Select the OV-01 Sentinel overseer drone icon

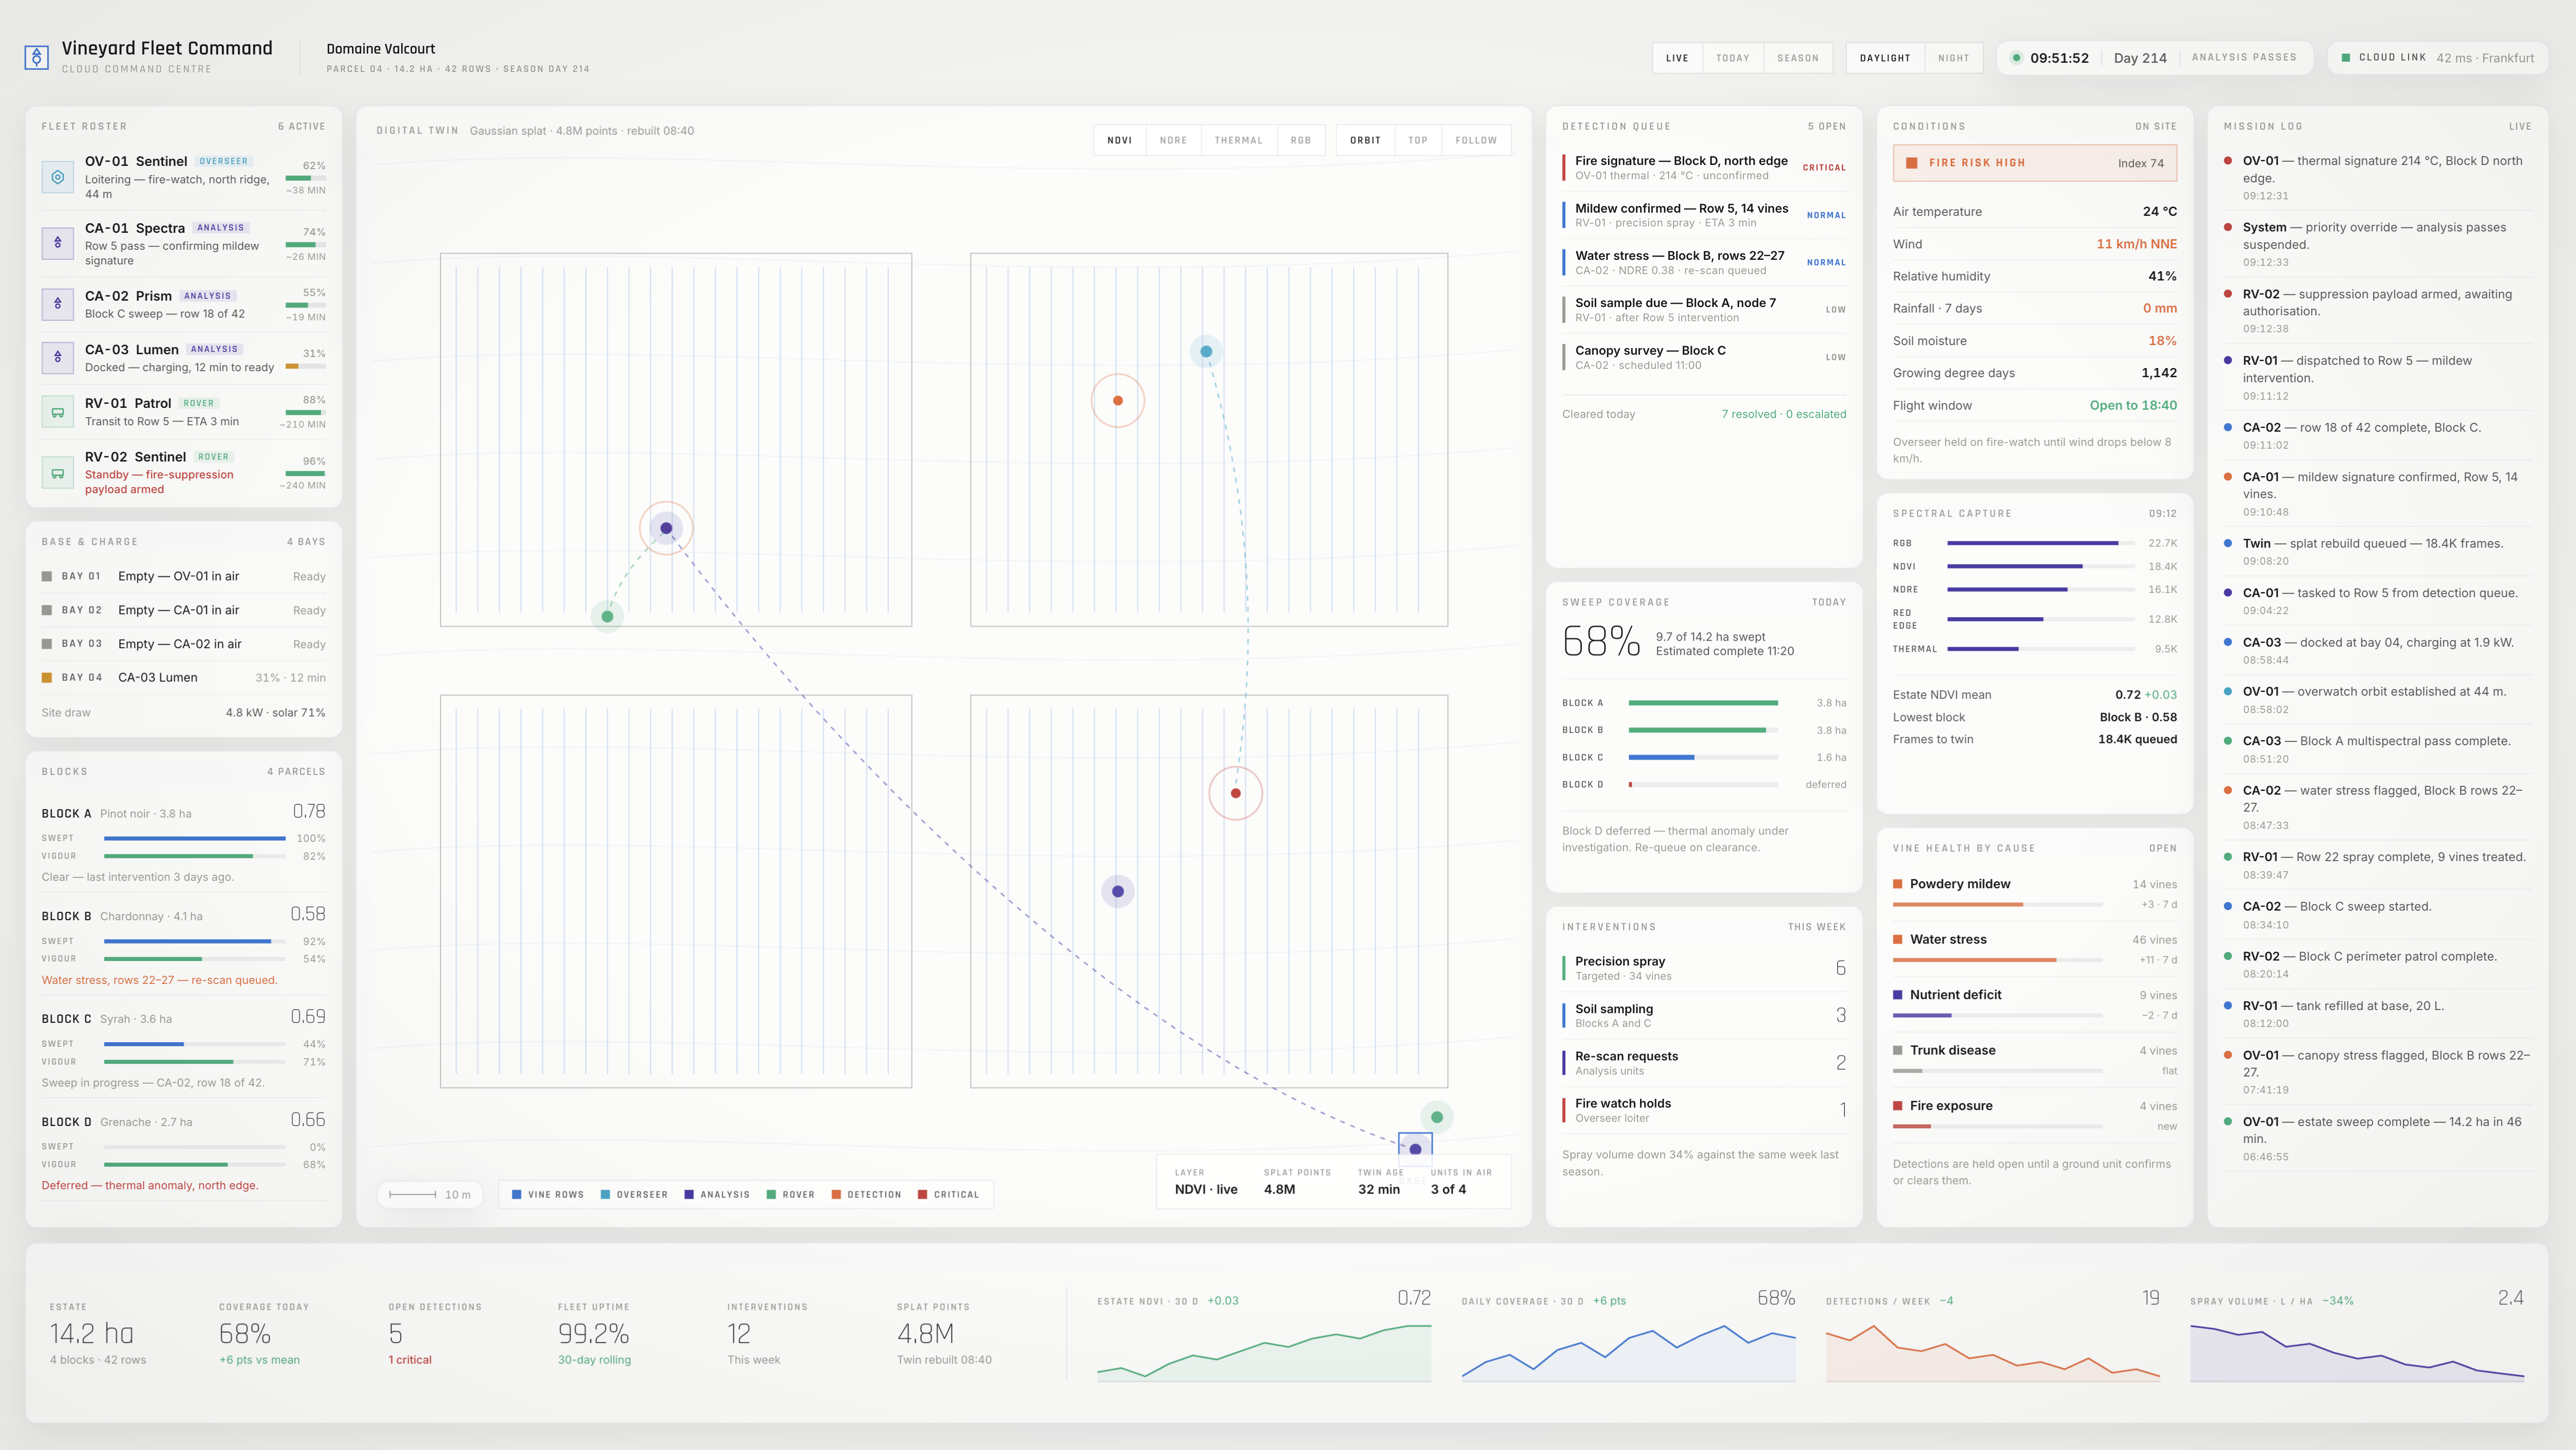(58, 177)
